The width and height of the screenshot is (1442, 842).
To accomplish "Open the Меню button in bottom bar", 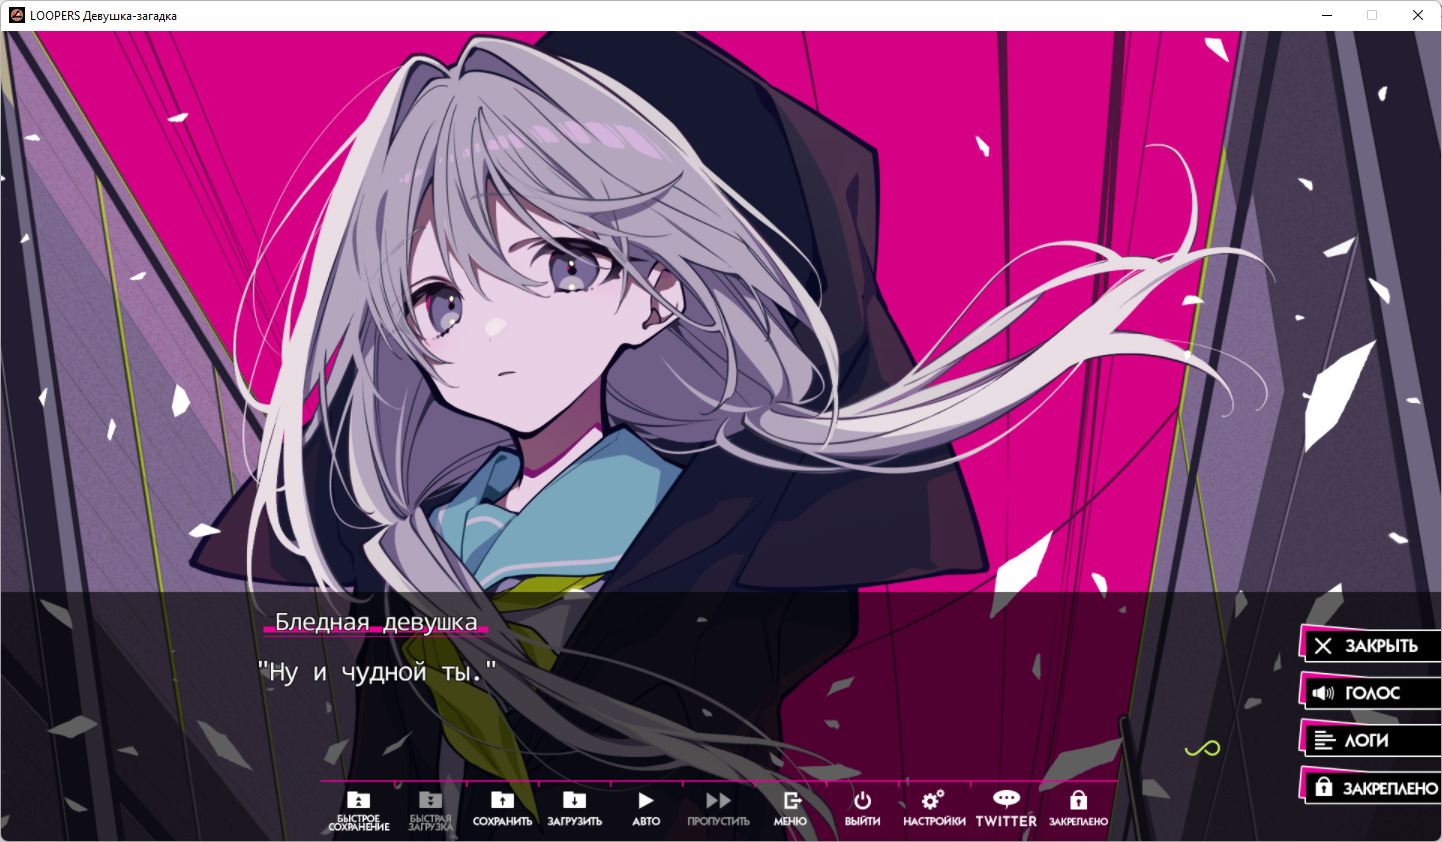I will point(790,809).
